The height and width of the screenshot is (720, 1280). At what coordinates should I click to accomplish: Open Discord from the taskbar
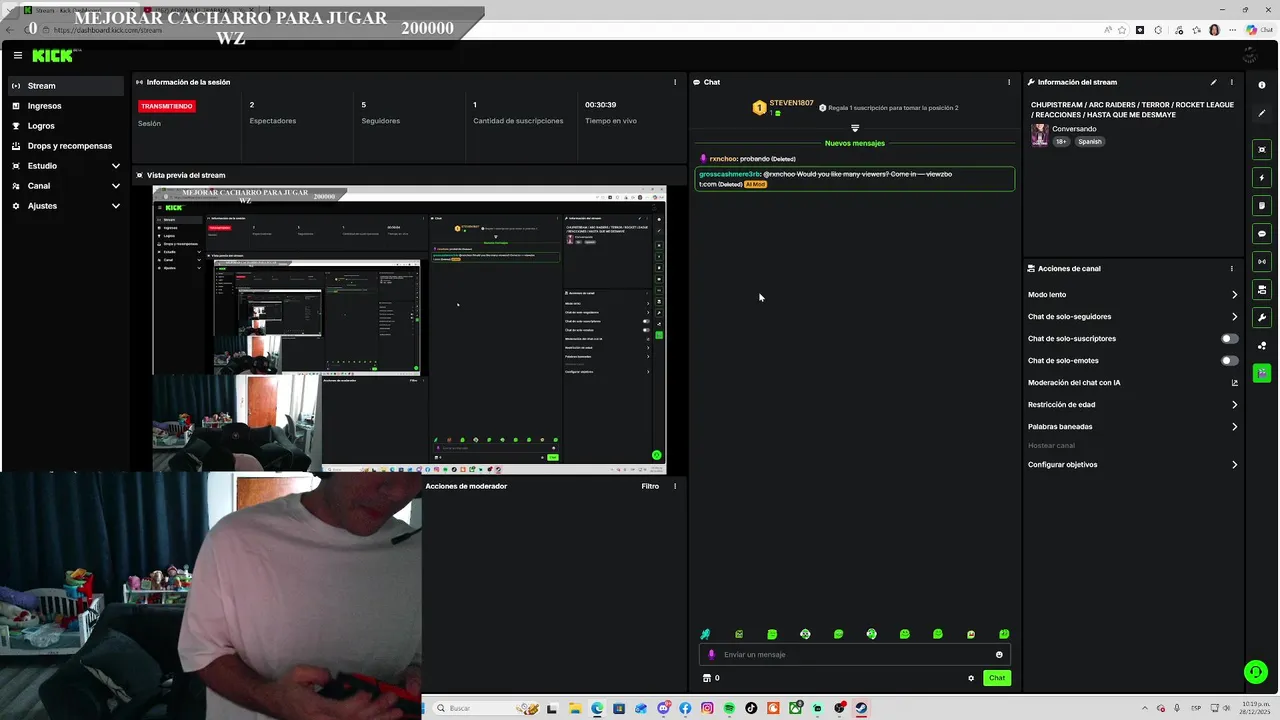[x=663, y=708]
